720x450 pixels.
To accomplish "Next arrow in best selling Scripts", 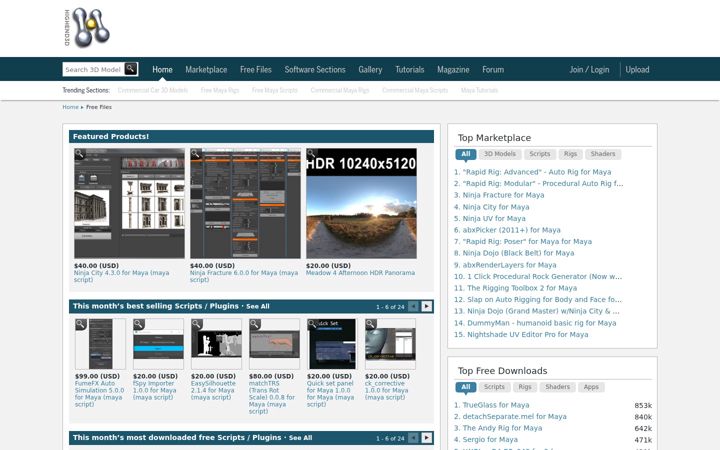I will 427,306.
